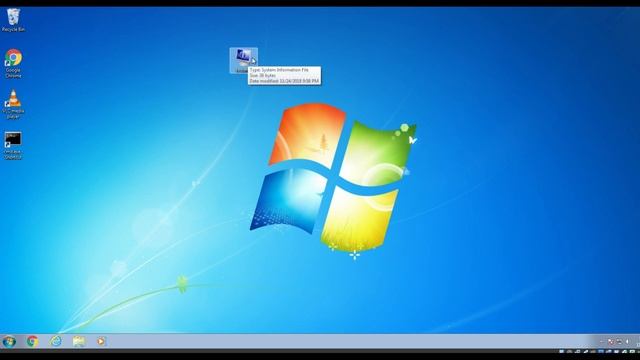The image size is (640, 360).
Task: Launch Internet Explorer from the taskbar
Action: [x=56, y=341]
